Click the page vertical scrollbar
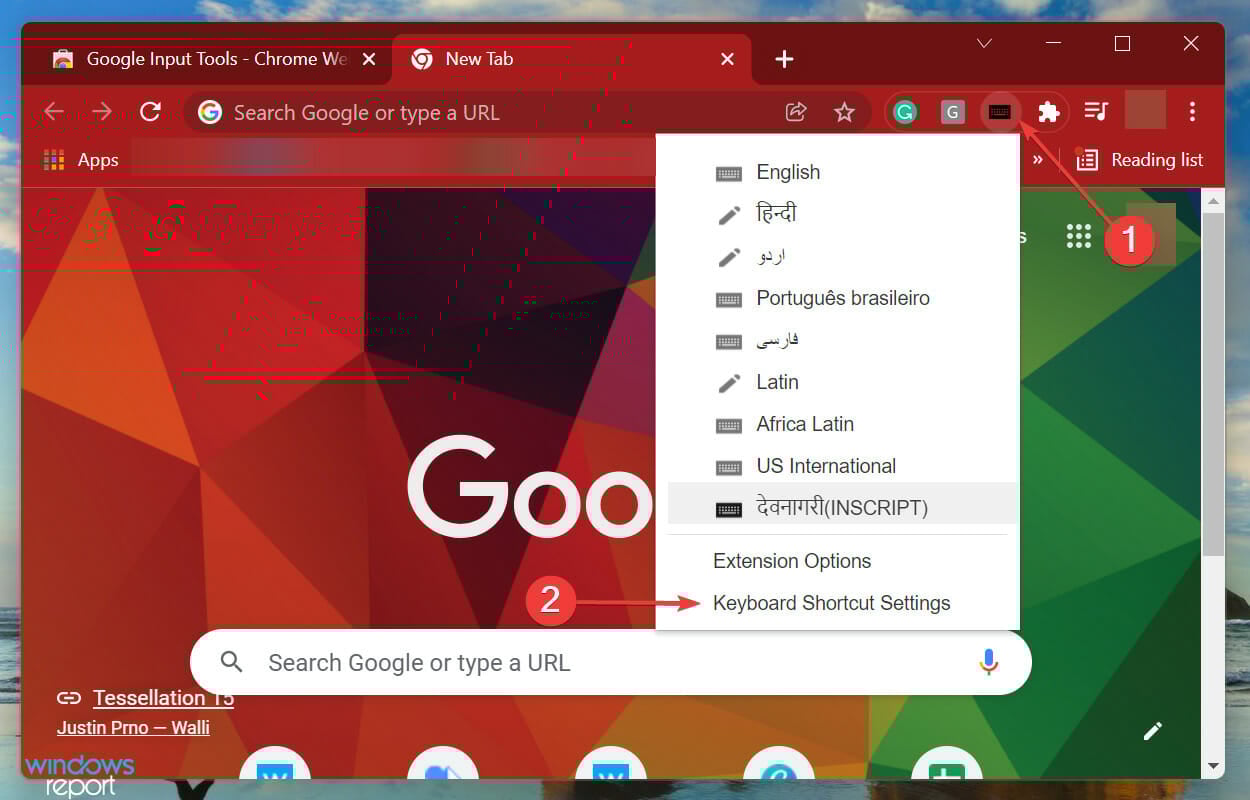This screenshot has height=800, width=1250. coord(1213,385)
